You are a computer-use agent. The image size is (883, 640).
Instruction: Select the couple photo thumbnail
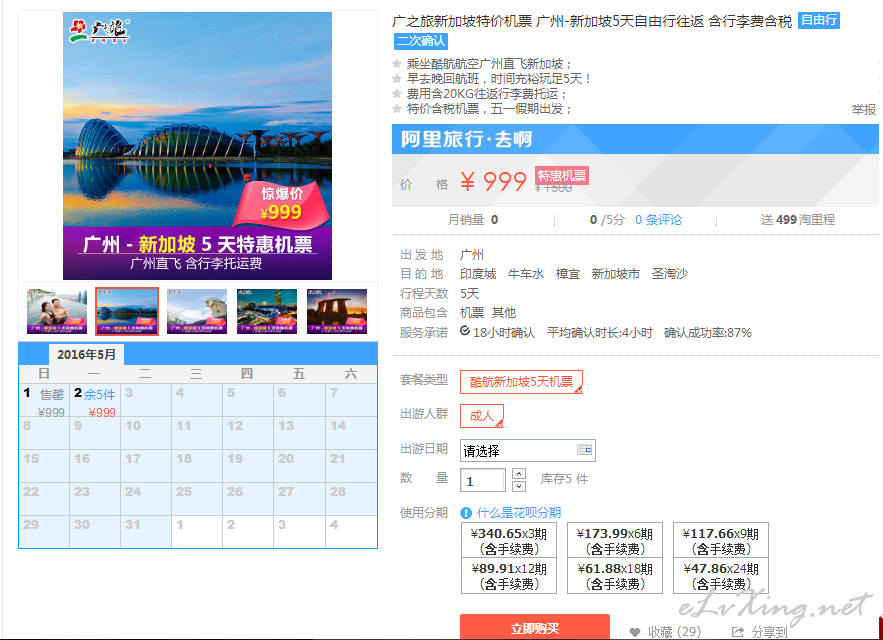pyautogui.click(x=57, y=311)
